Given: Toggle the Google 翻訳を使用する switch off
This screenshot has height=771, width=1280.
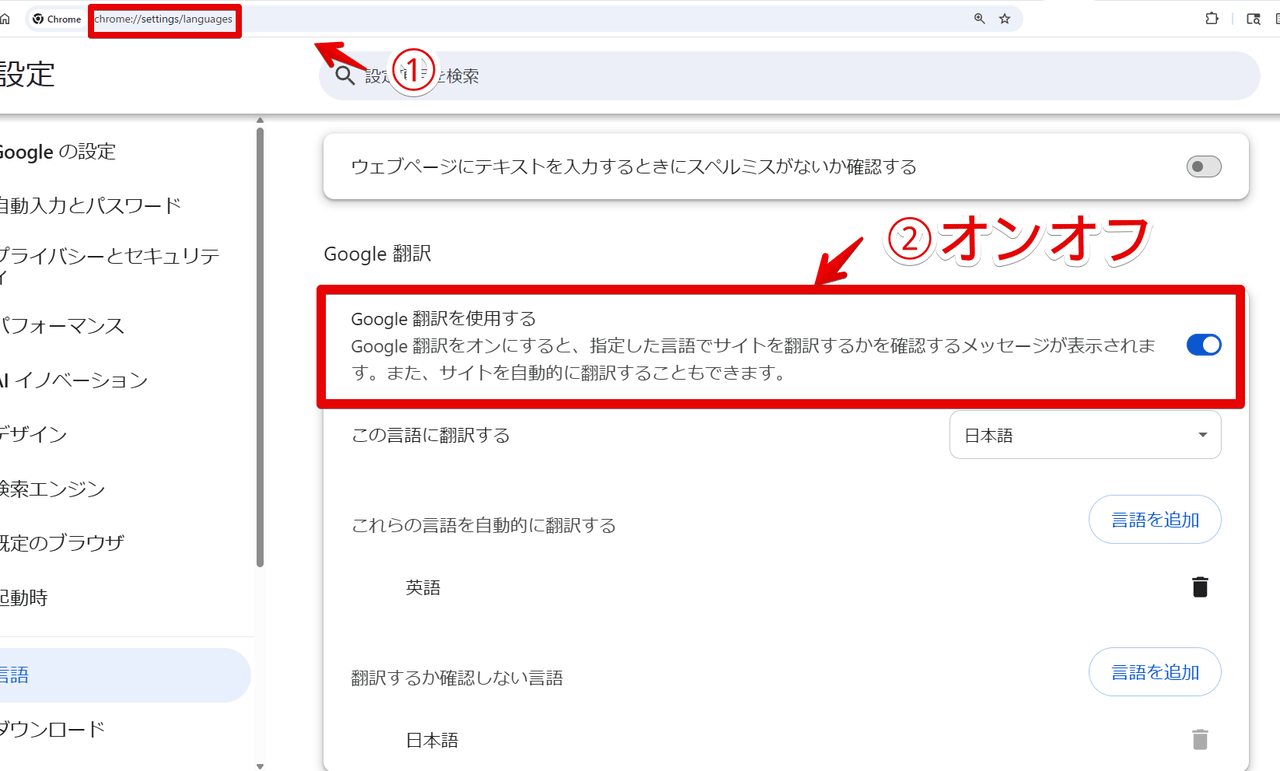Looking at the screenshot, I should pyautogui.click(x=1203, y=344).
